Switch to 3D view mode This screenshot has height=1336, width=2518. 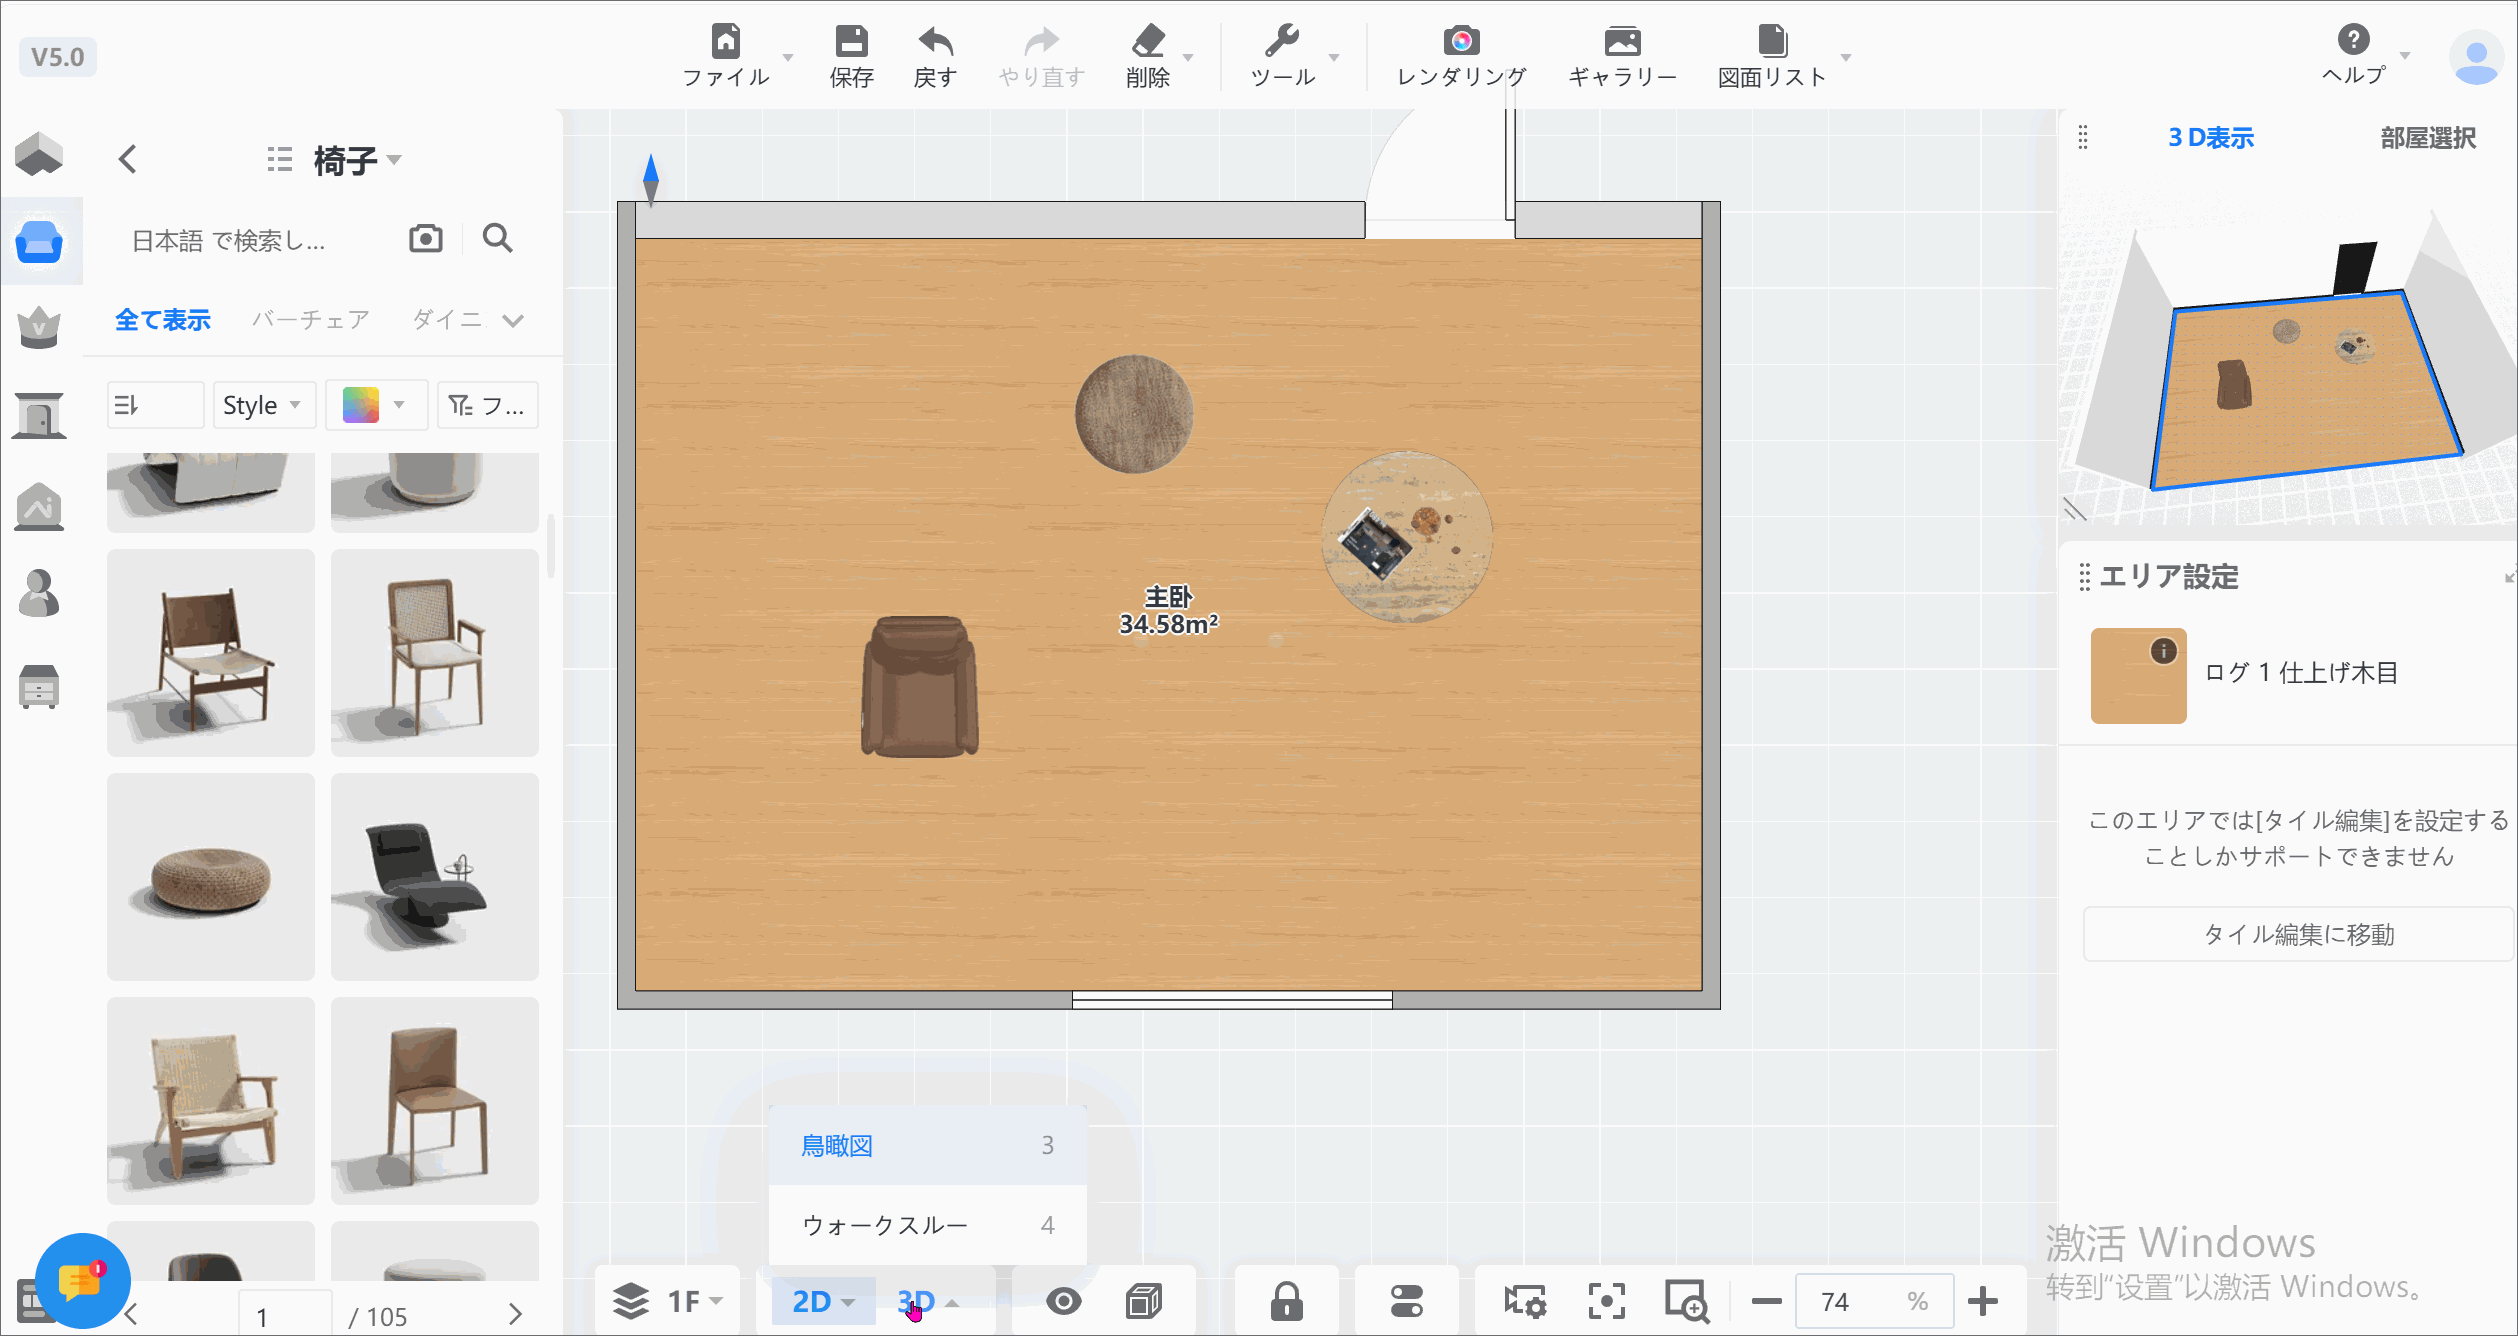click(916, 1301)
